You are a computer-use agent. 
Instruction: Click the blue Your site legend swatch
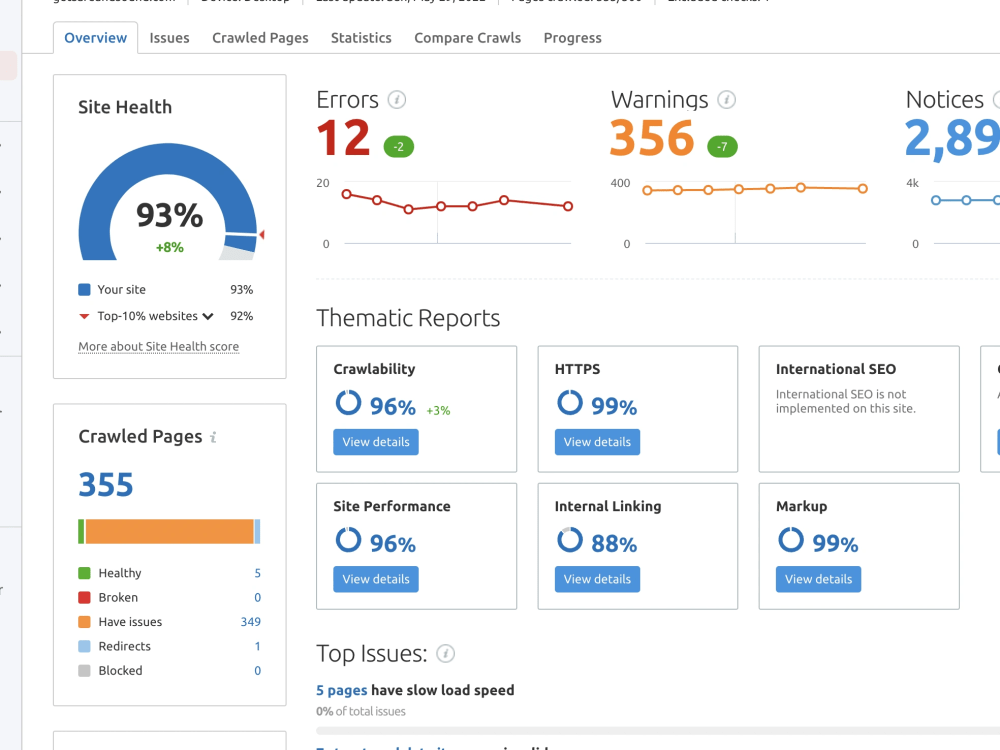pos(84,290)
